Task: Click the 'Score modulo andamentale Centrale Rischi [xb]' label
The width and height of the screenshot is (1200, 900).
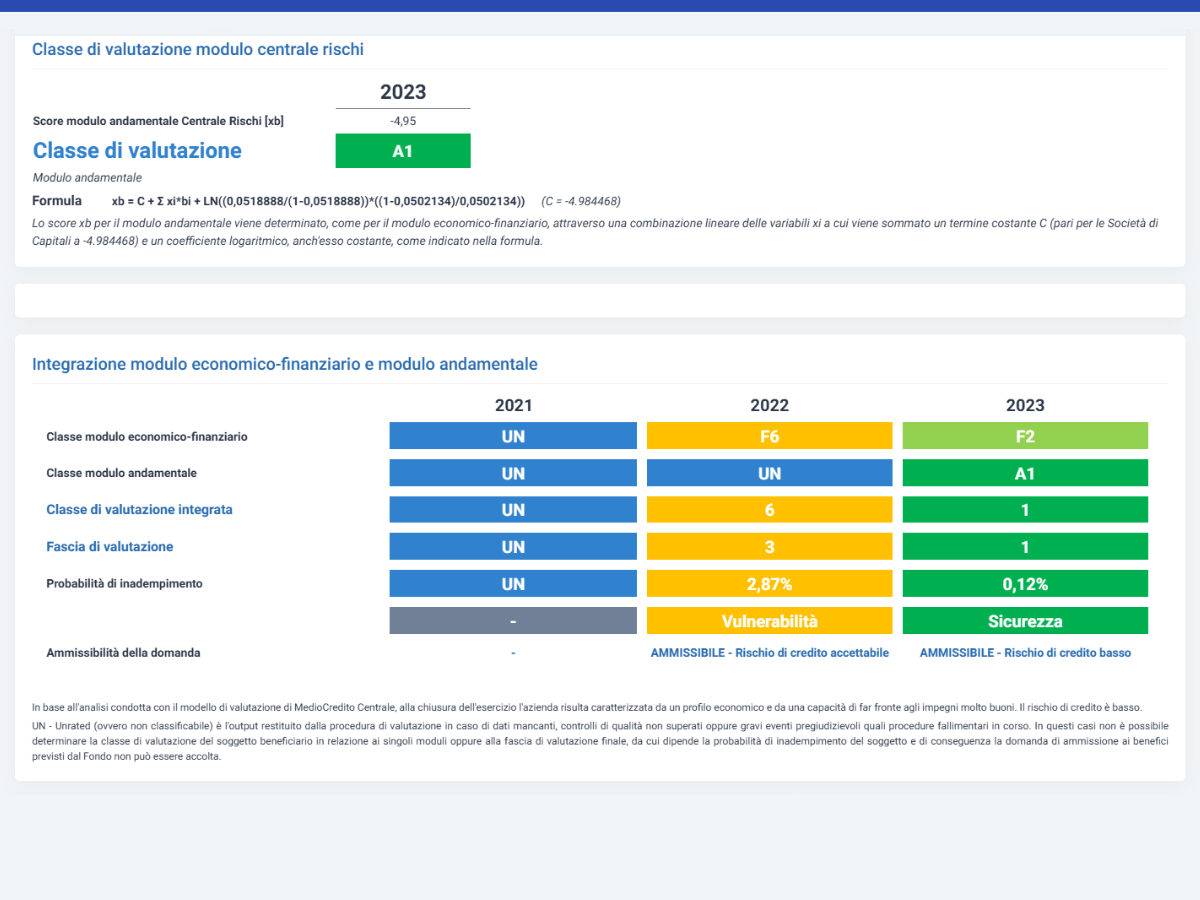Action: pos(158,121)
